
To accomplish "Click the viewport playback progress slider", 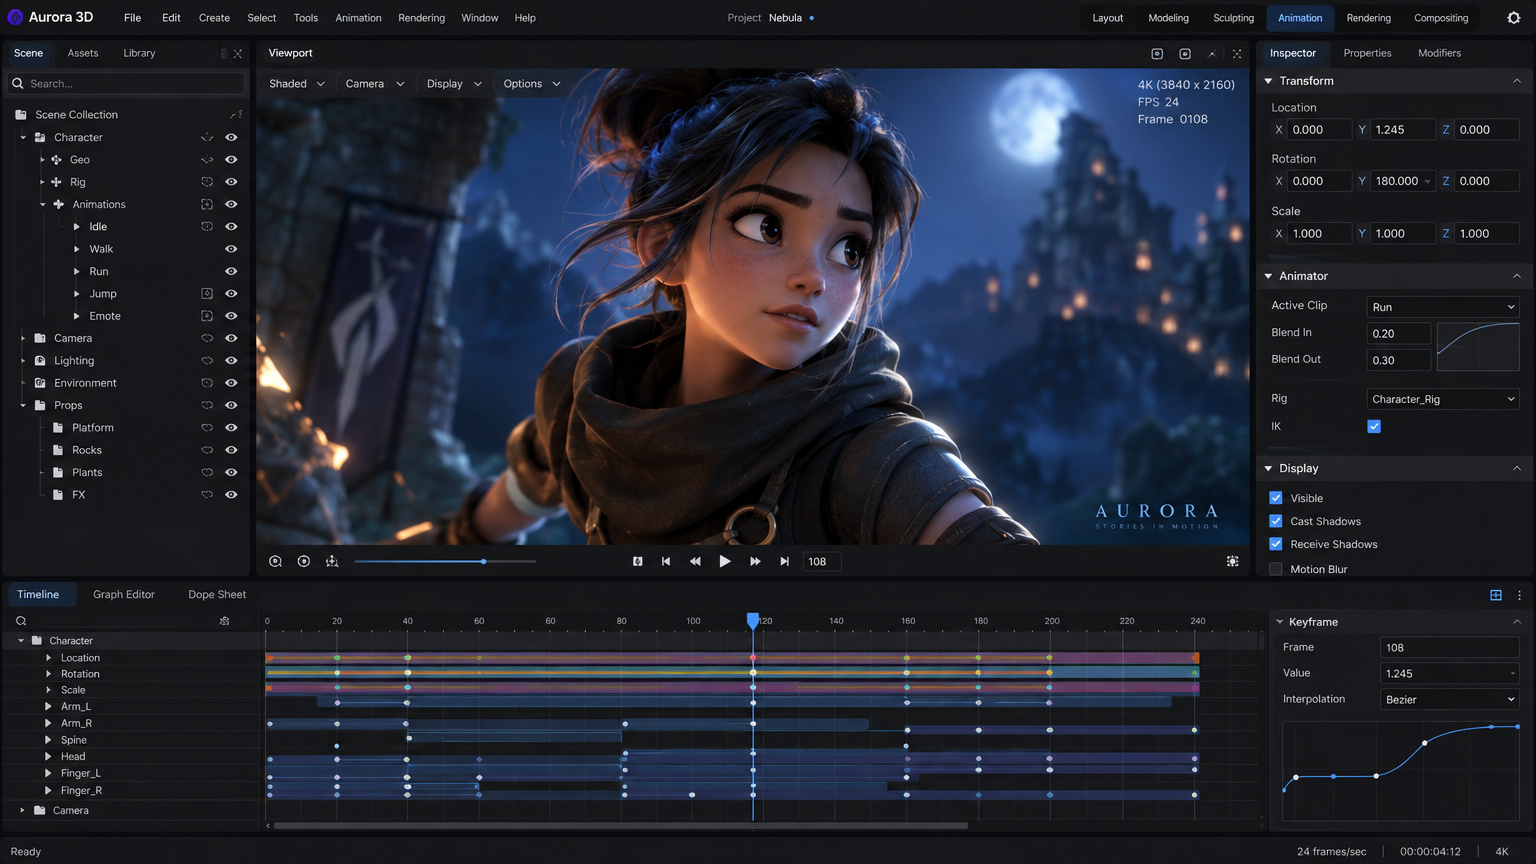I will pos(445,561).
